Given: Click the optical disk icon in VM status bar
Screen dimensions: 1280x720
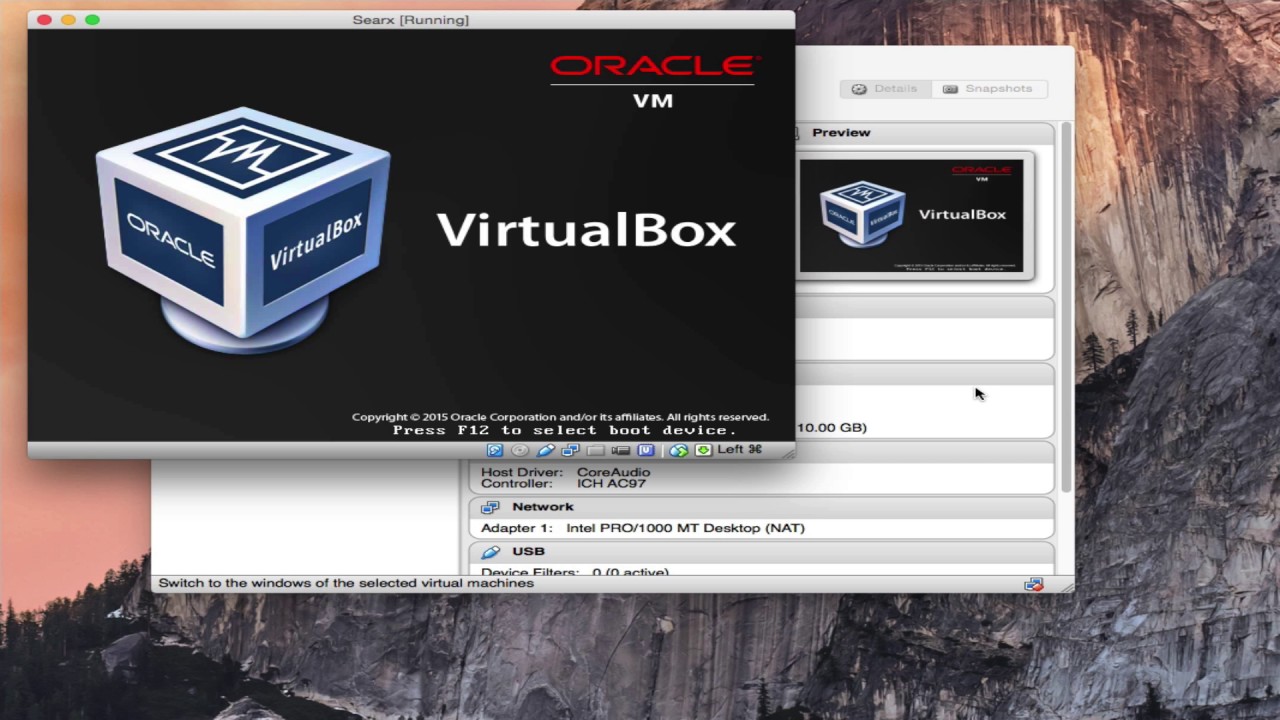Looking at the screenshot, I should pos(520,451).
